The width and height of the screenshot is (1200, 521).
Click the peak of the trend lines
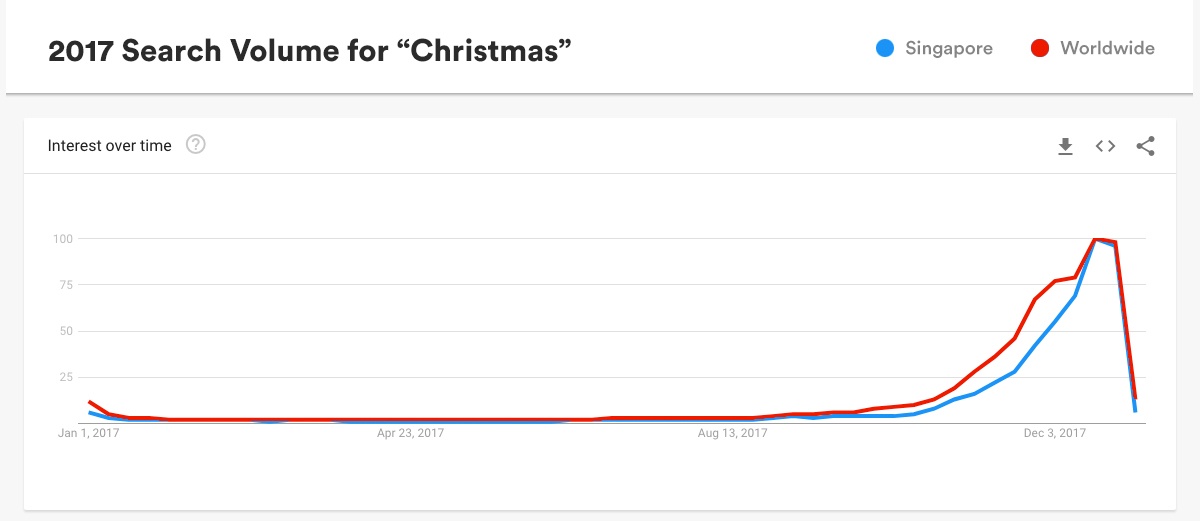point(1097,239)
